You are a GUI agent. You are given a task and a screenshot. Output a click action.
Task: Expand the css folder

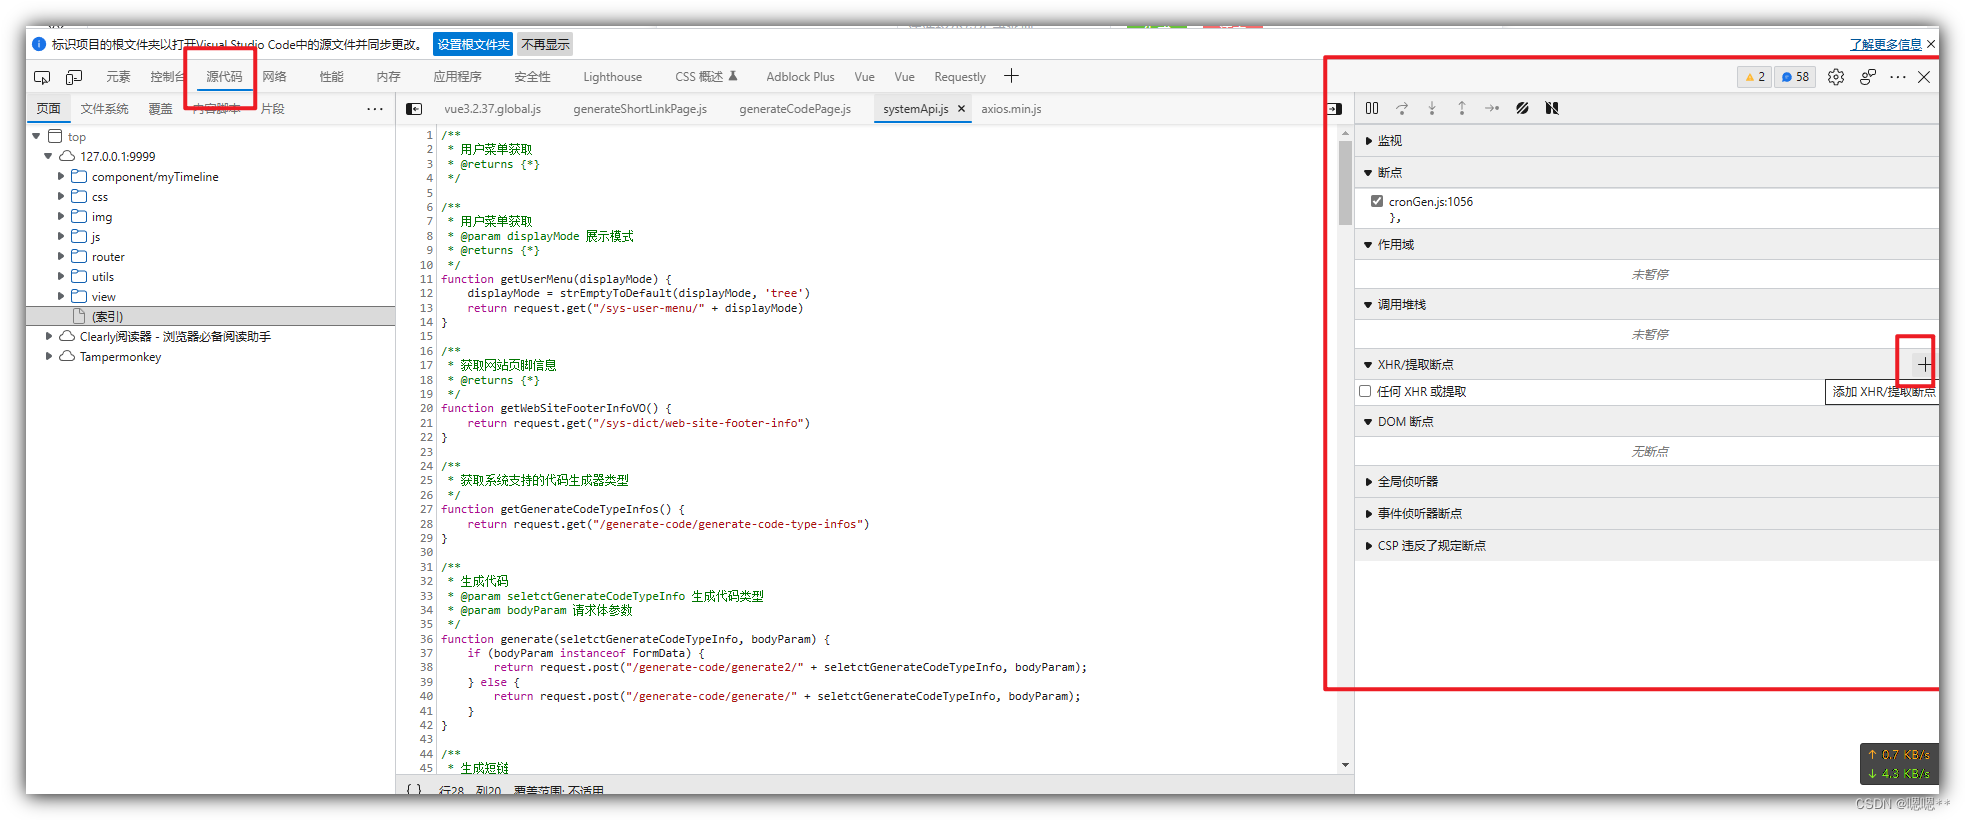coord(61,196)
